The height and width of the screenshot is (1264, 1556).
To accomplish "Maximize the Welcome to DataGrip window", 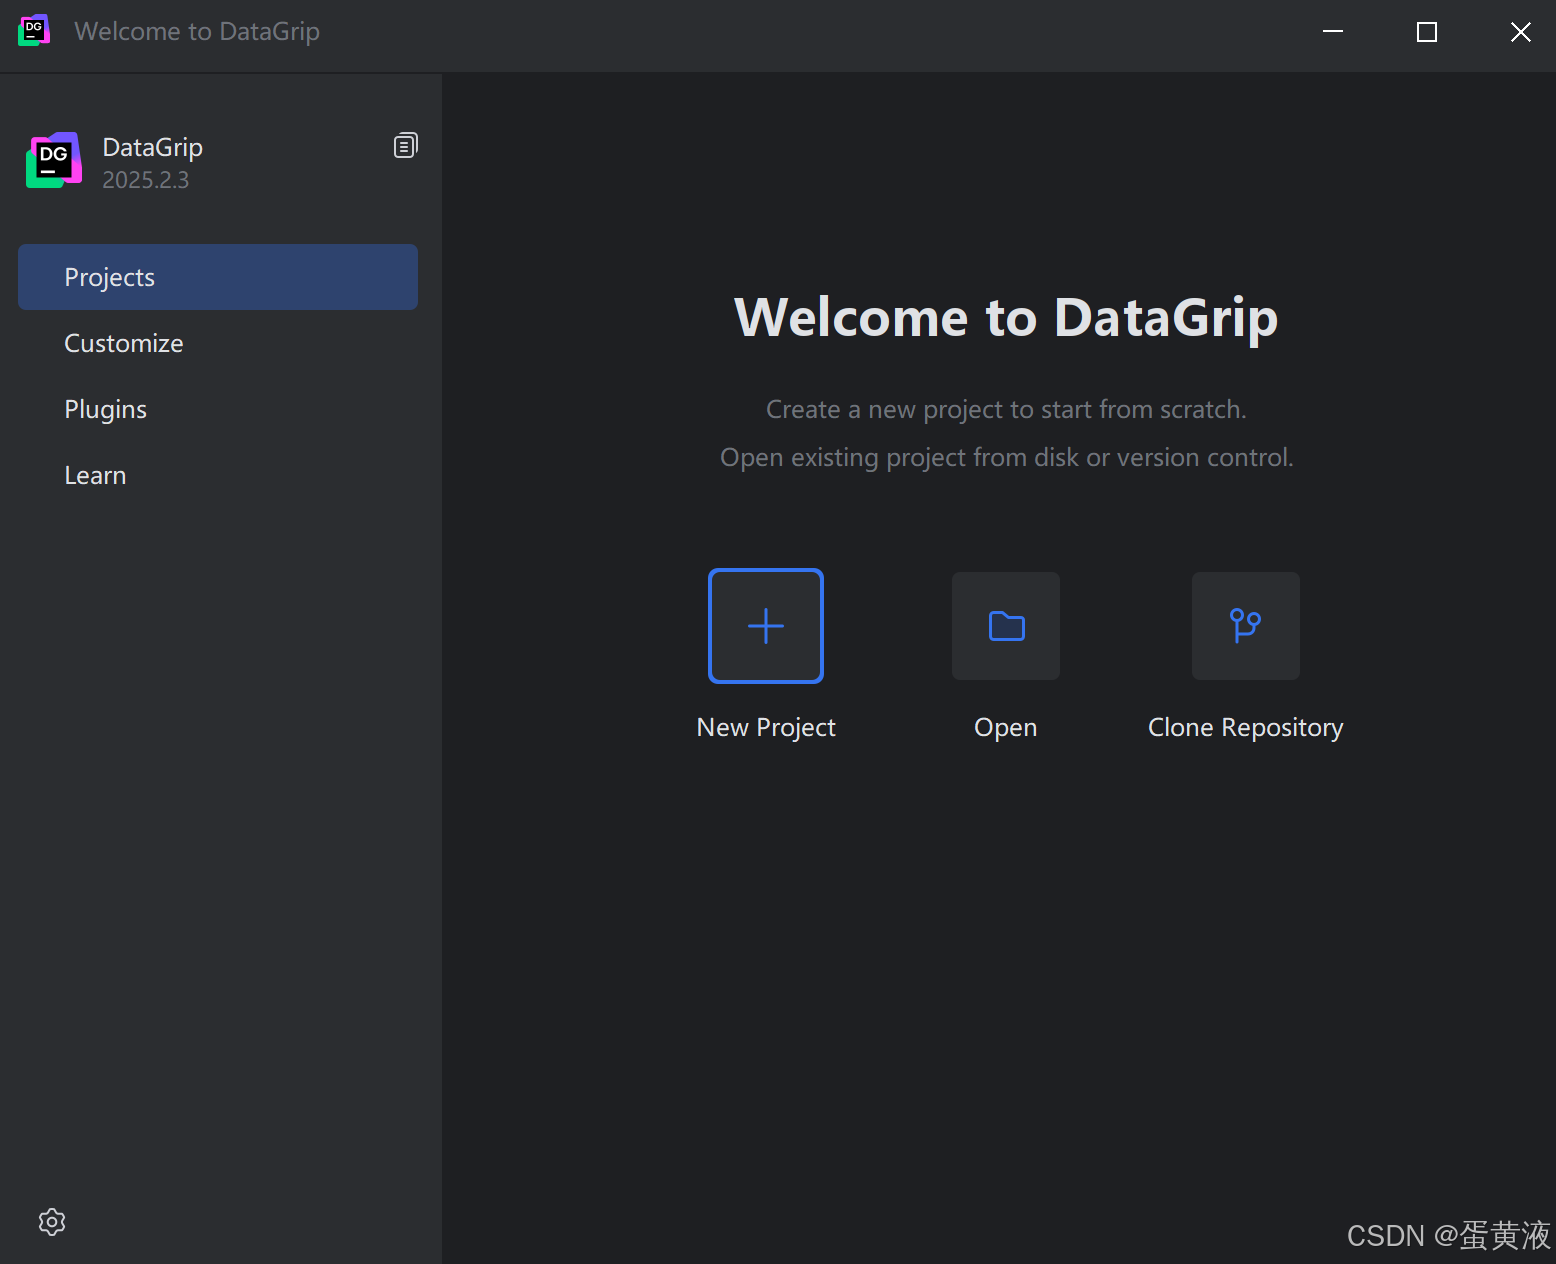I will (1427, 32).
